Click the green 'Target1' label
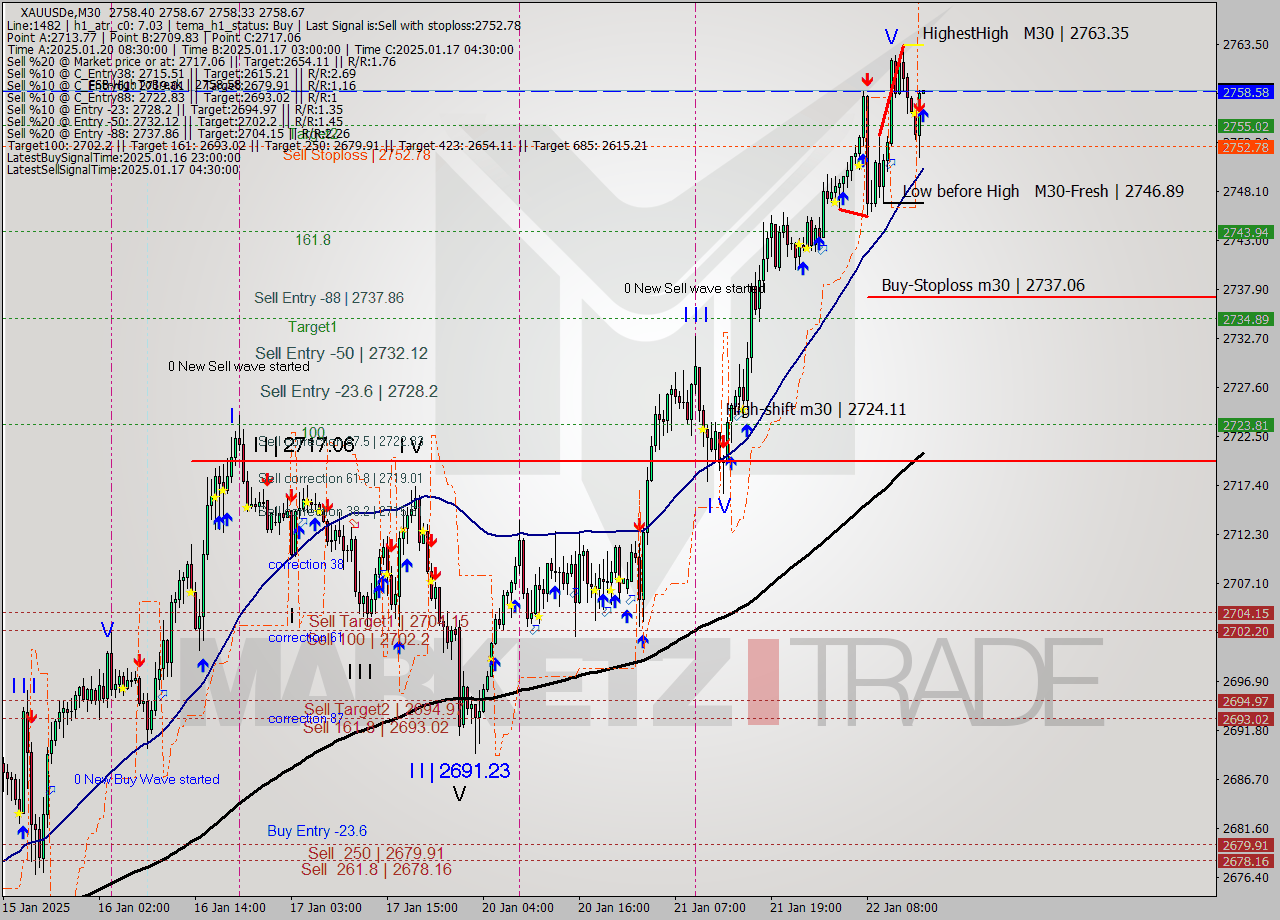Image resolution: width=1280 pixels, height=920 pixels. click(x=313, y=327)
